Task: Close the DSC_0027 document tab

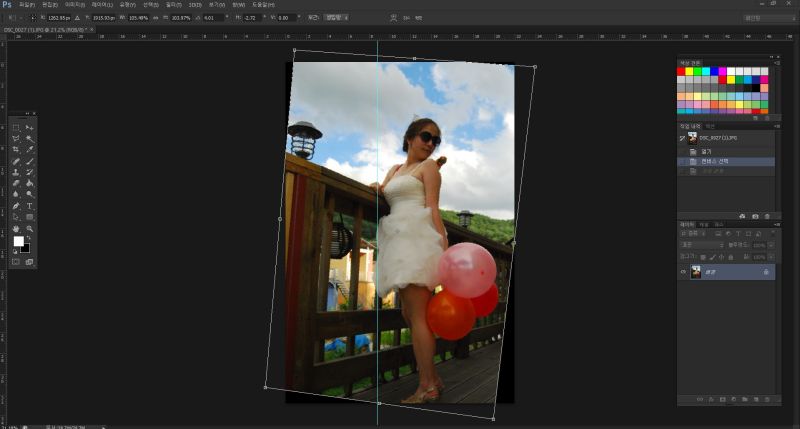Action: (92, 30)
